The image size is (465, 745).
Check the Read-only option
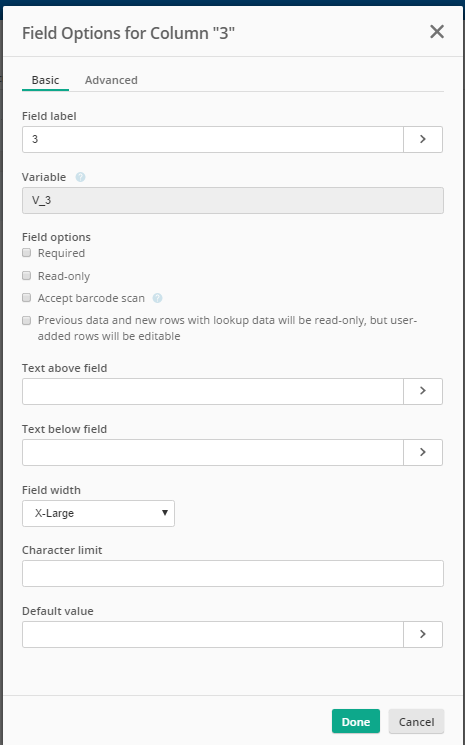tap(27, 276)
